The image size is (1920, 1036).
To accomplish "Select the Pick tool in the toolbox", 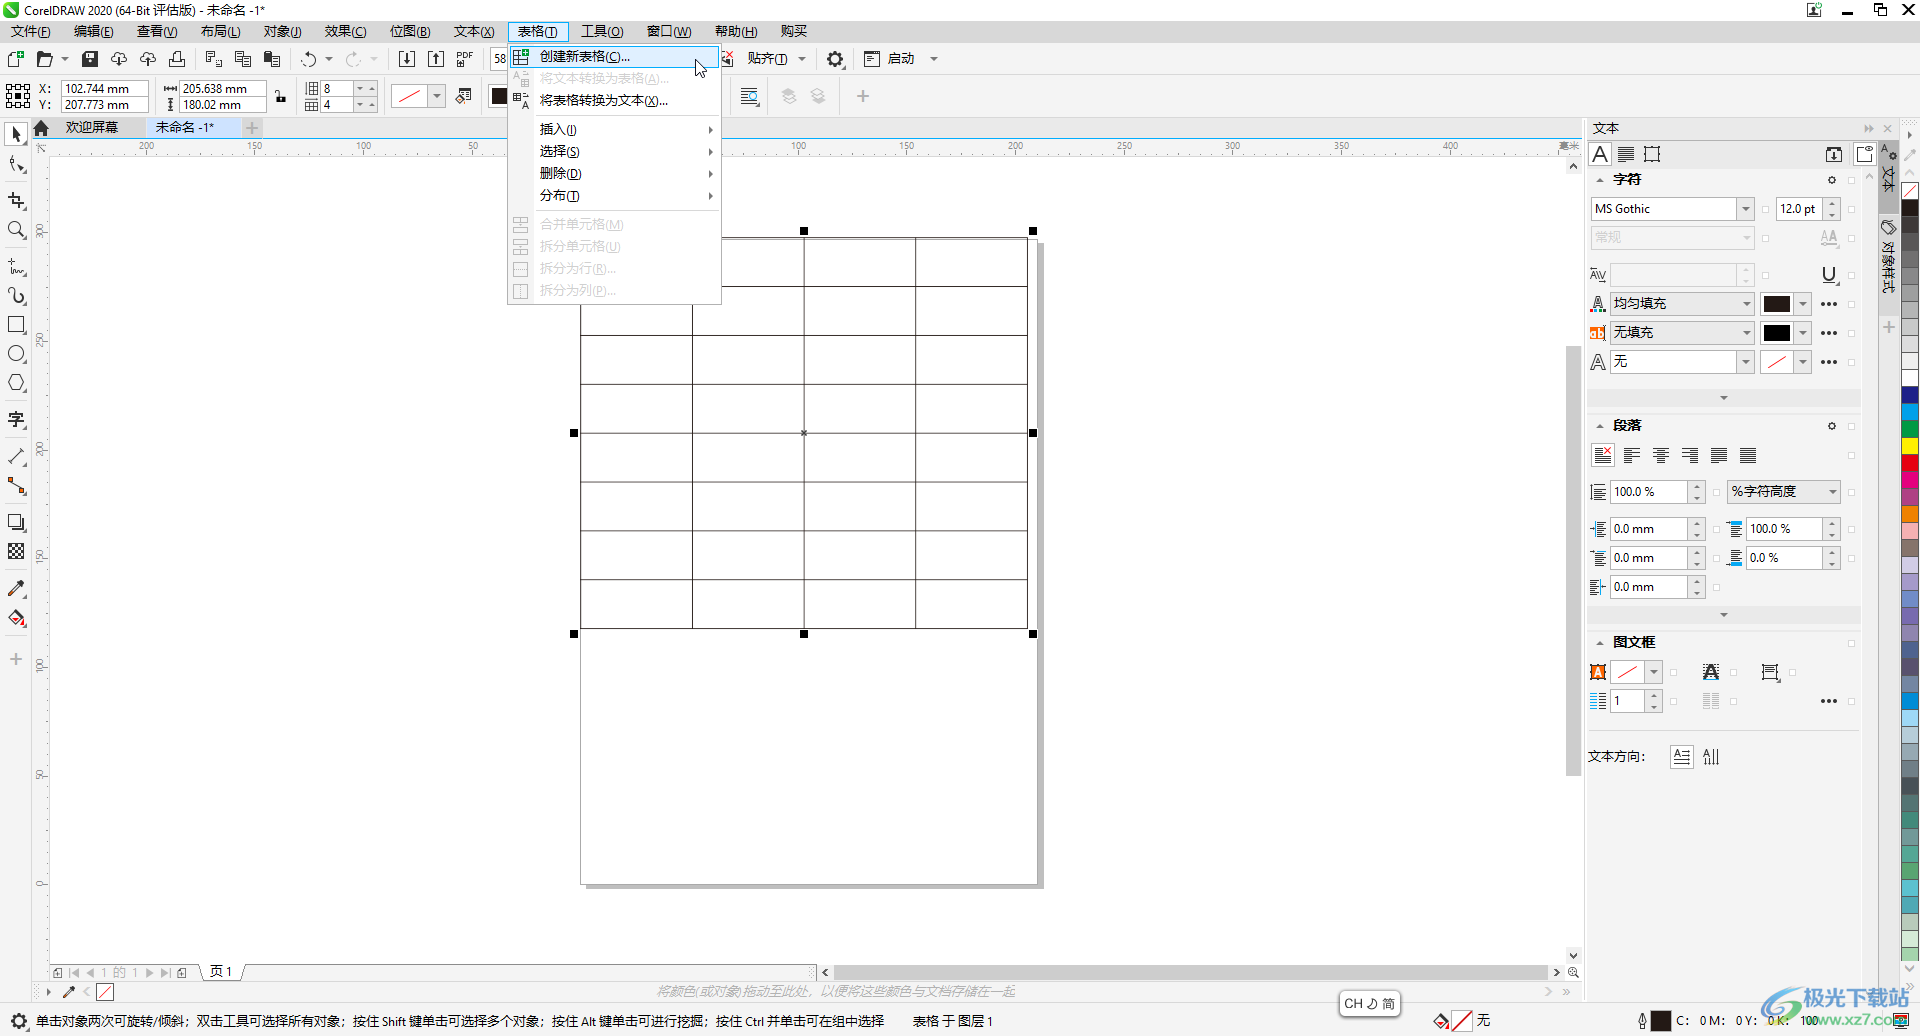I will (16, 134).
